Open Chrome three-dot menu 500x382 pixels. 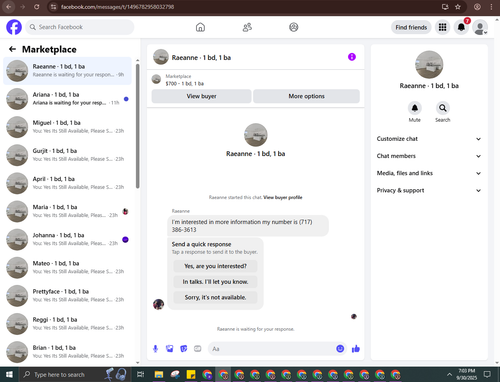[x=491, y=7]
